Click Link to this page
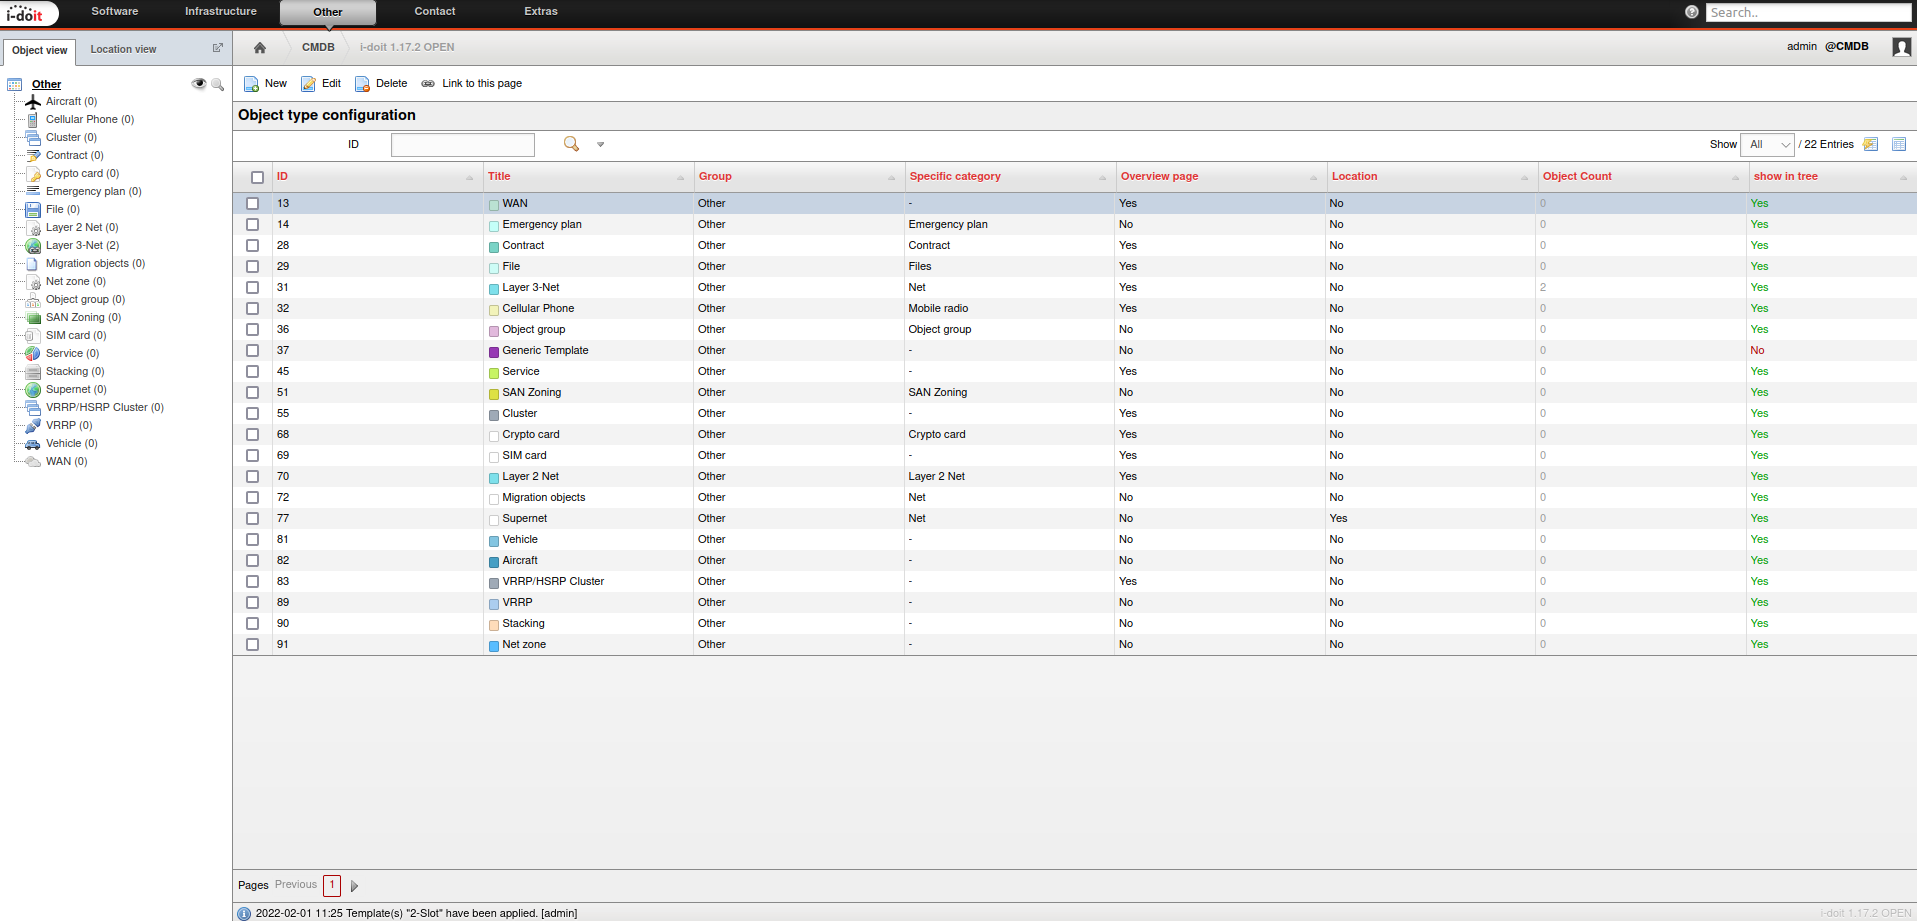1917x921 pixels. [x=481, y=84]
